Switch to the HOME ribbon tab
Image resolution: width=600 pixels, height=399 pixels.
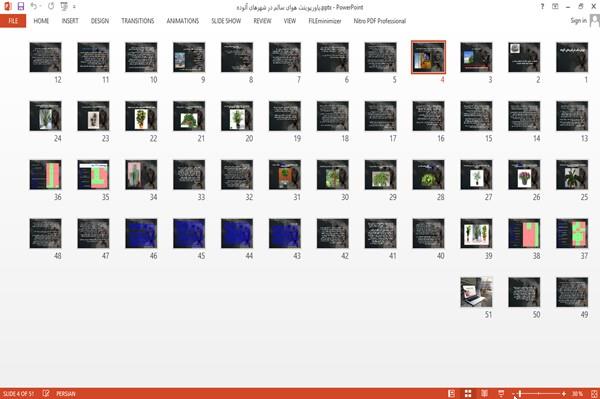(x=41, y=21)
